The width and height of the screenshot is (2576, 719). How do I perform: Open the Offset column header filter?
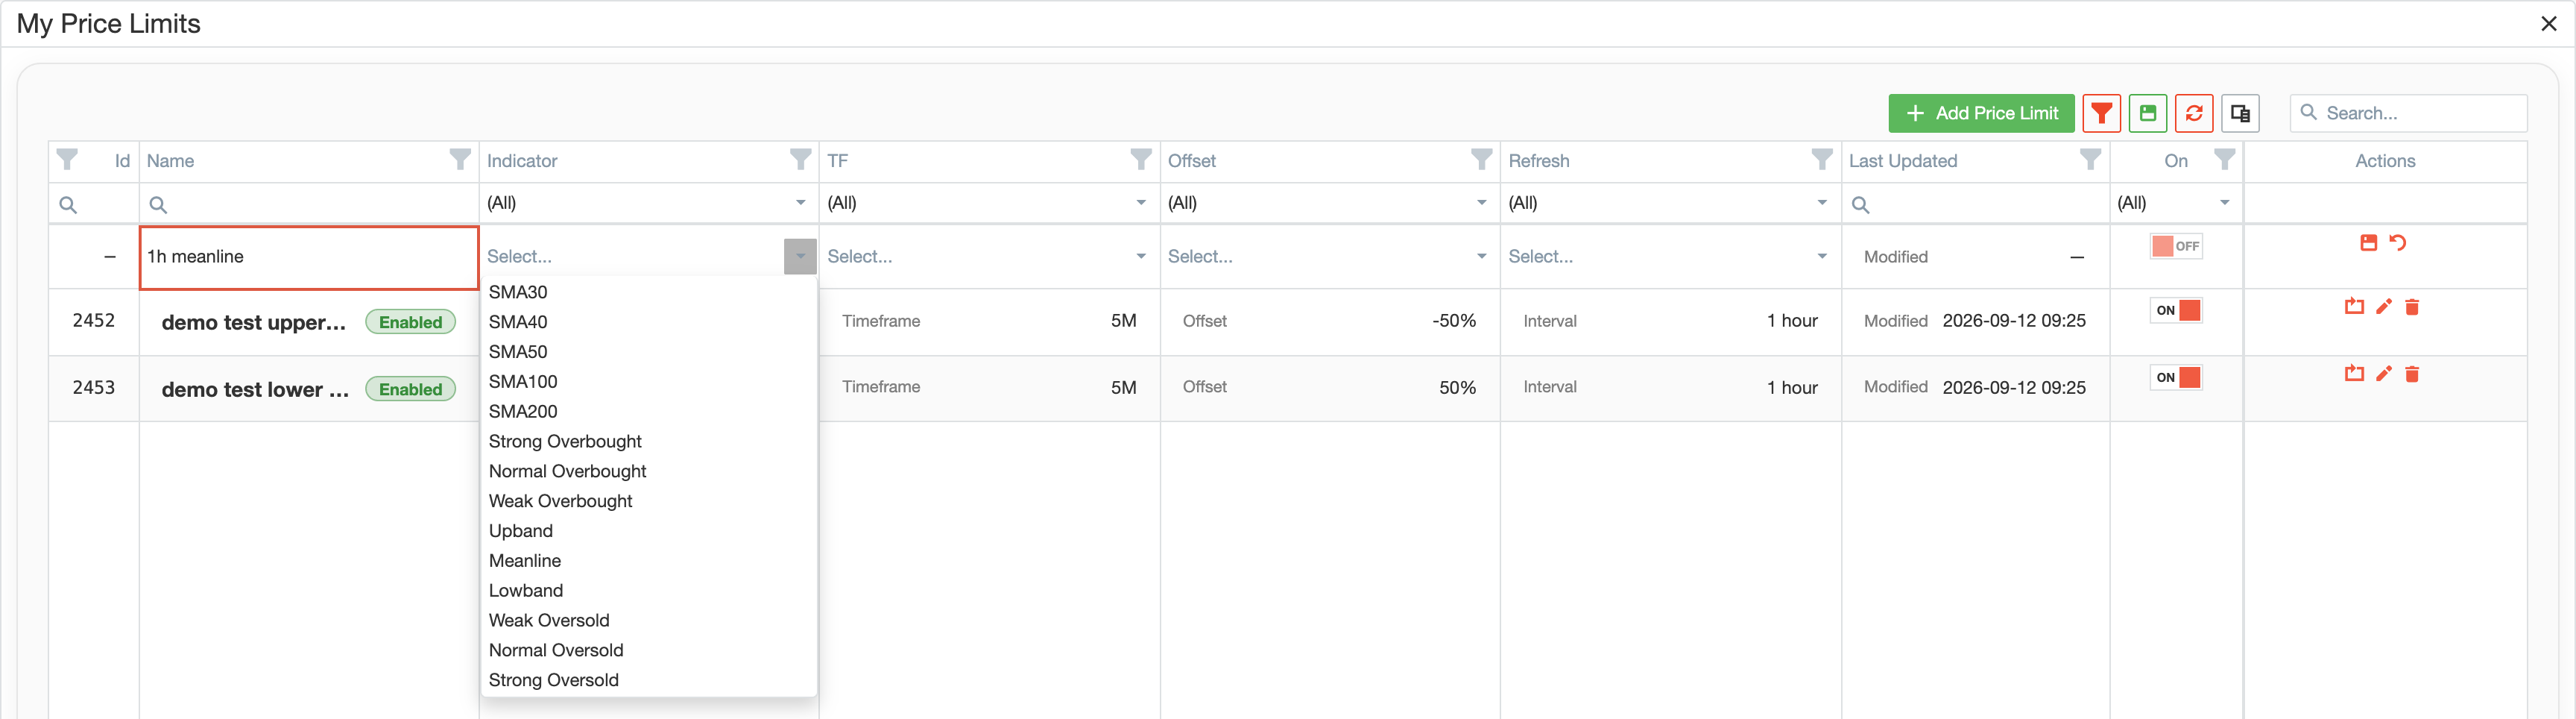pyautogui.click(x=1482, y=160)
